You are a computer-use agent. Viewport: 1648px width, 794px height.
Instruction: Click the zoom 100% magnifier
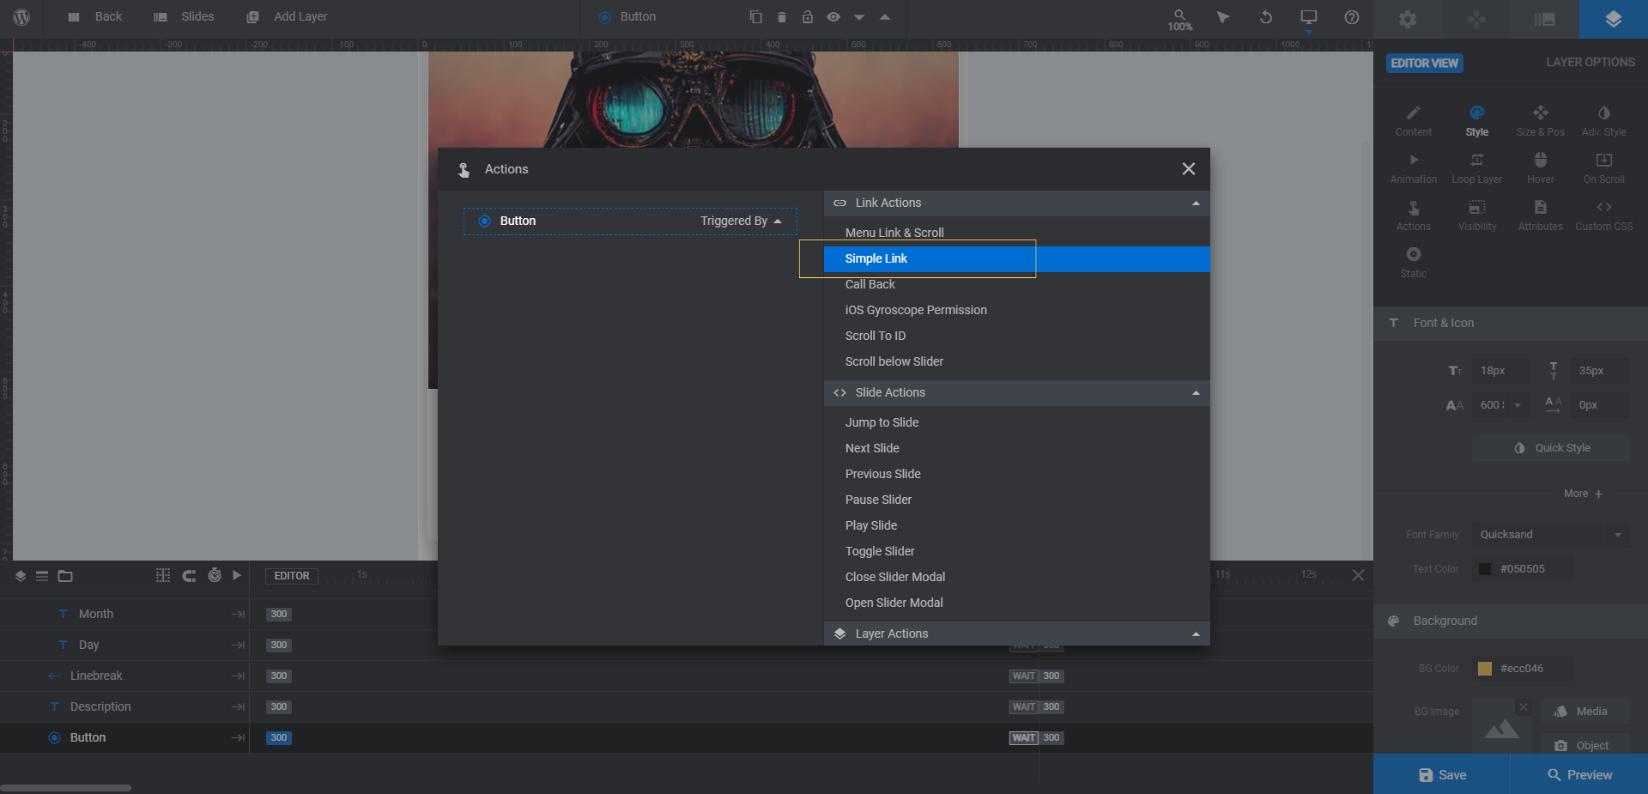(1180, 19)
